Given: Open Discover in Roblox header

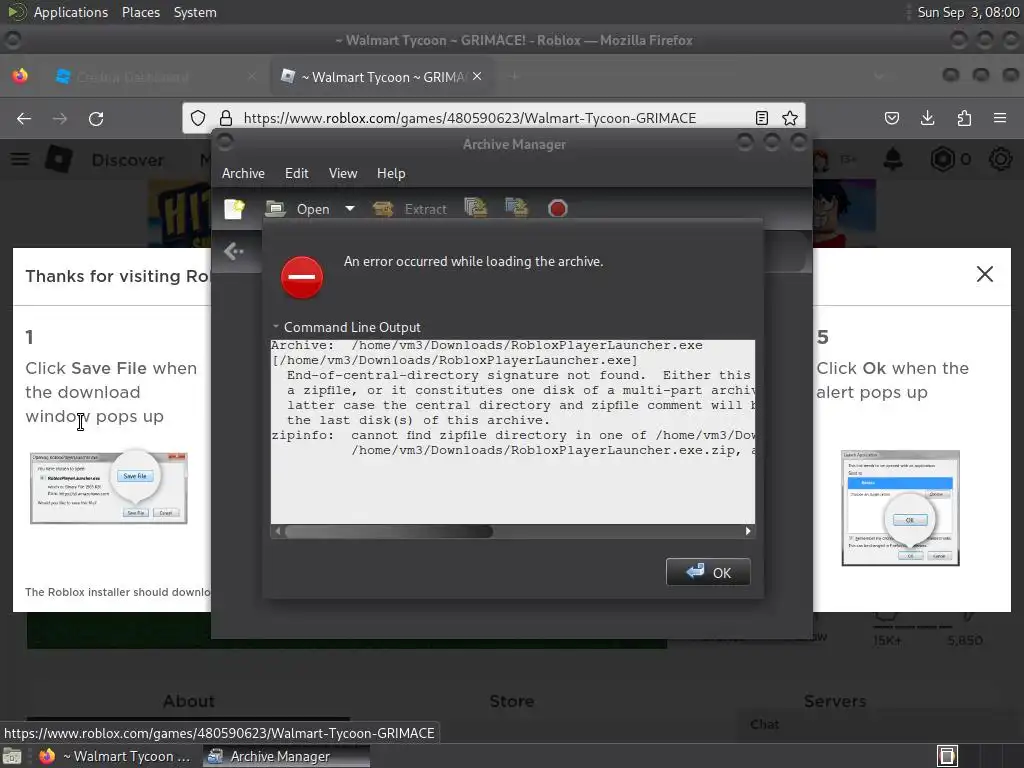Looking at the screenshot, I should click(x=127, y=160).
